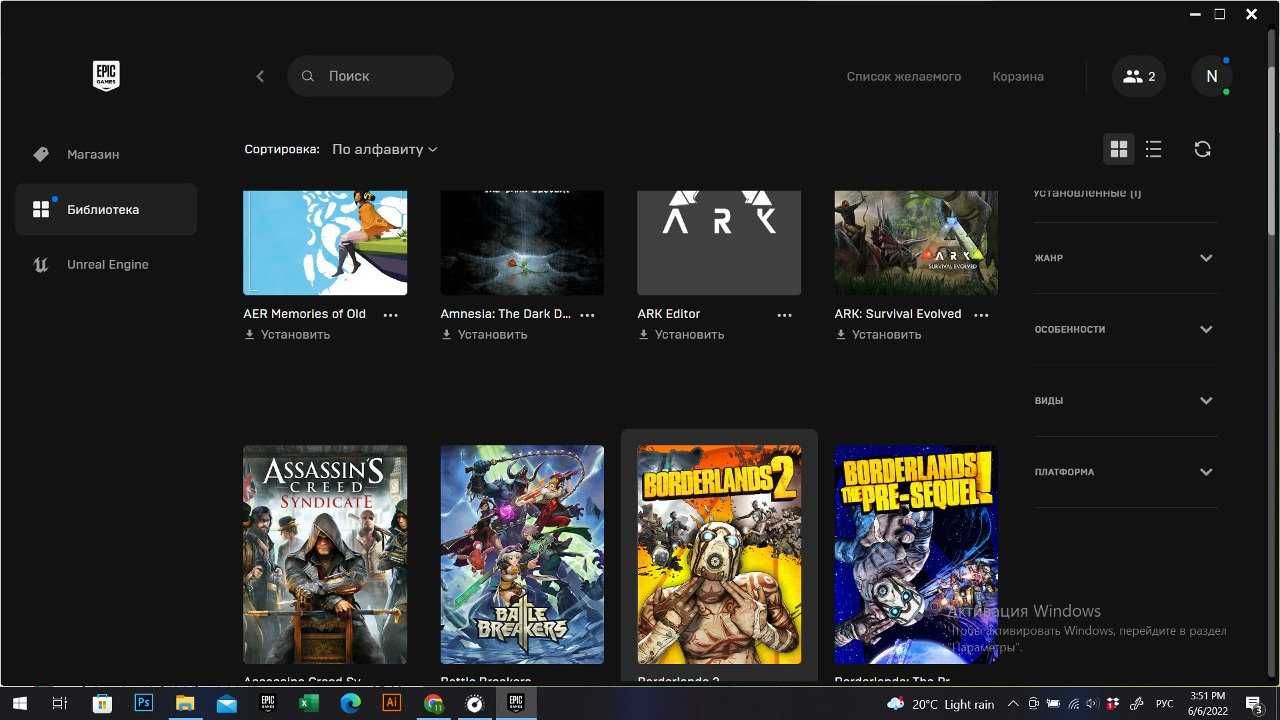The width and height of the screenshot is (1280, 720).
Task: Install Amnesia: The Dark Descent via Установить
Action: pyautogui.click(x=484, y=335)
